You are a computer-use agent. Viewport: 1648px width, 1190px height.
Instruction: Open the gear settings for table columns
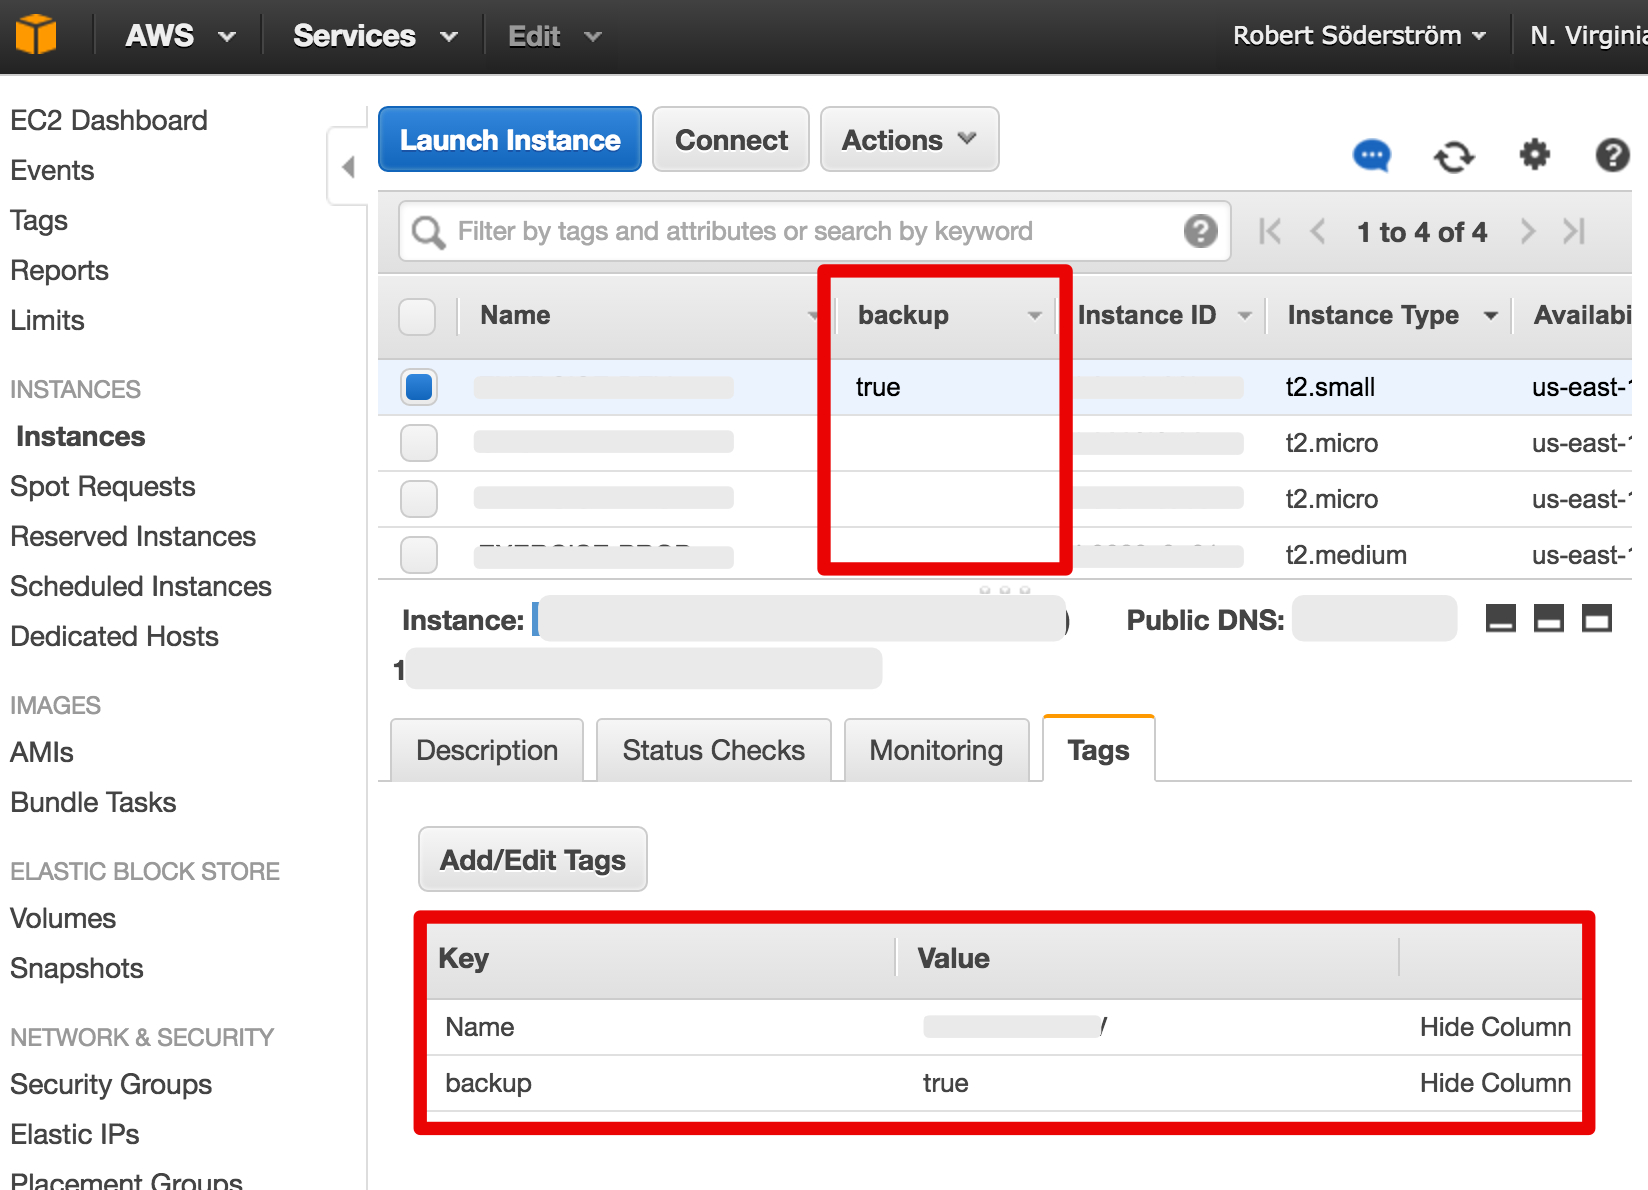[1534, 155]
